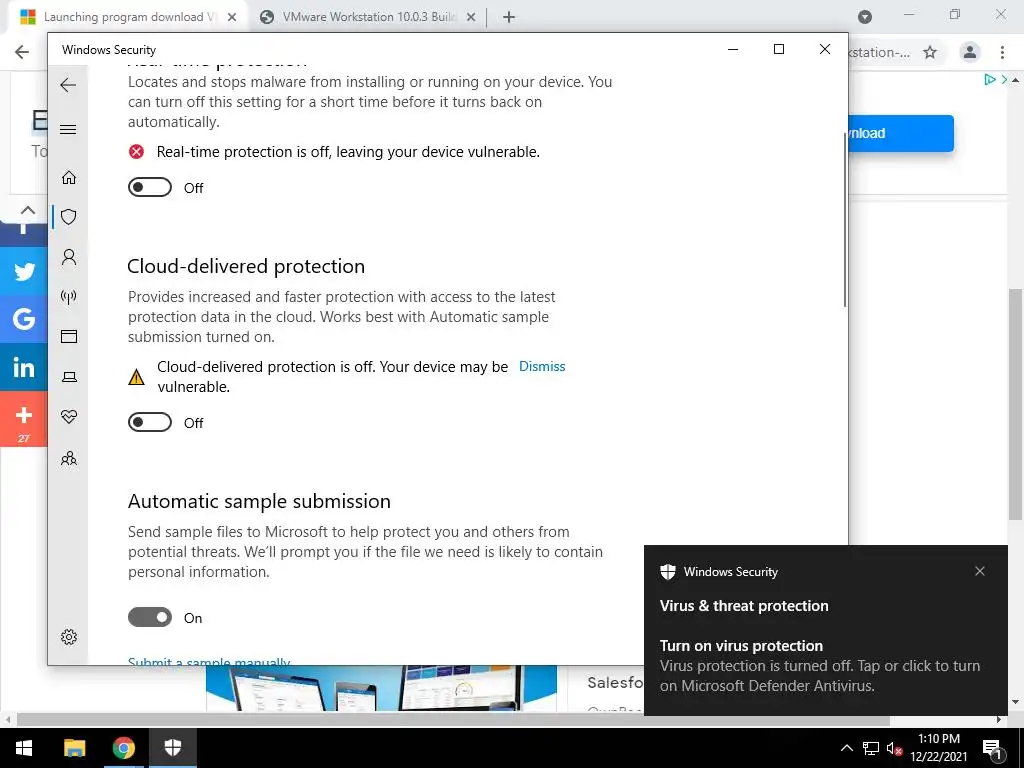Open Firewall & network protection icon
The width and height of the screenshot is (1024, 768).
pyautogui.click(x=69, y=297)
